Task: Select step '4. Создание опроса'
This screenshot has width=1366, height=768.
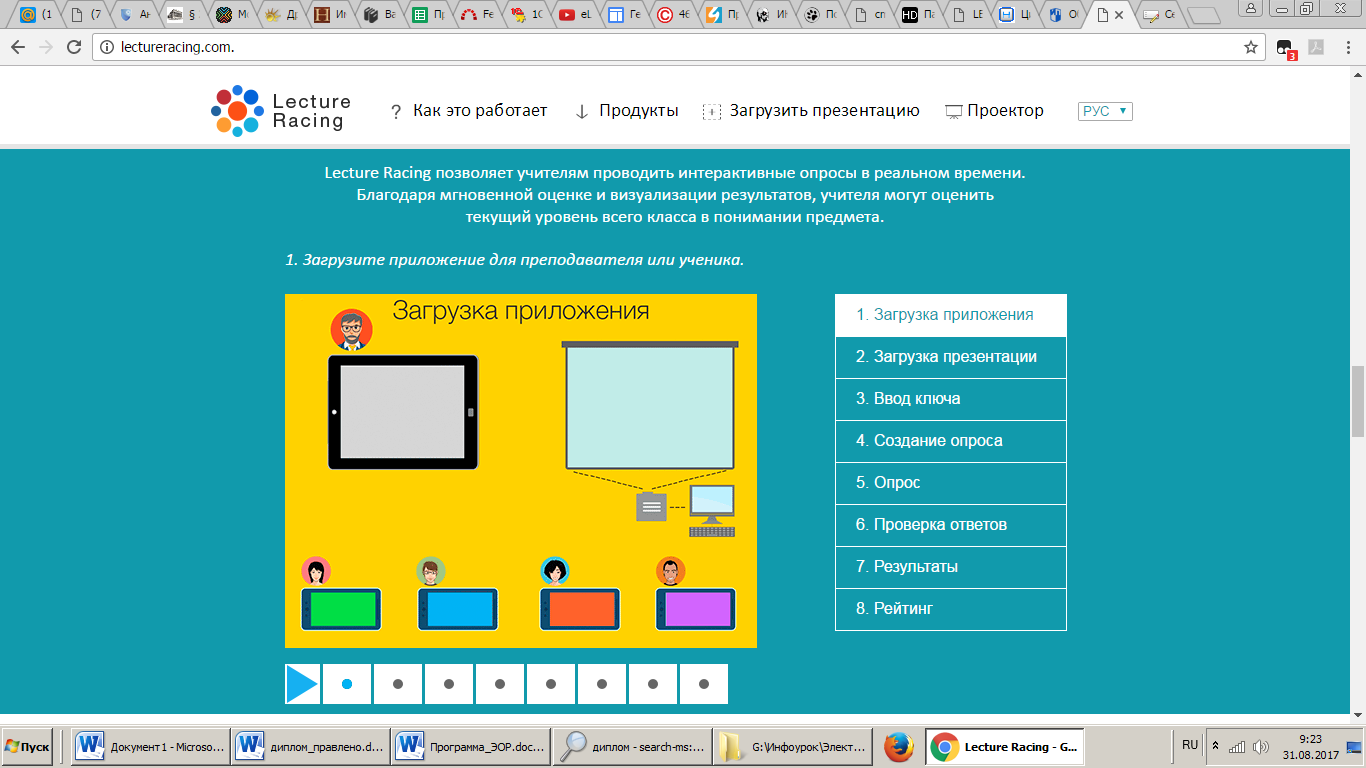Action: 951,441
